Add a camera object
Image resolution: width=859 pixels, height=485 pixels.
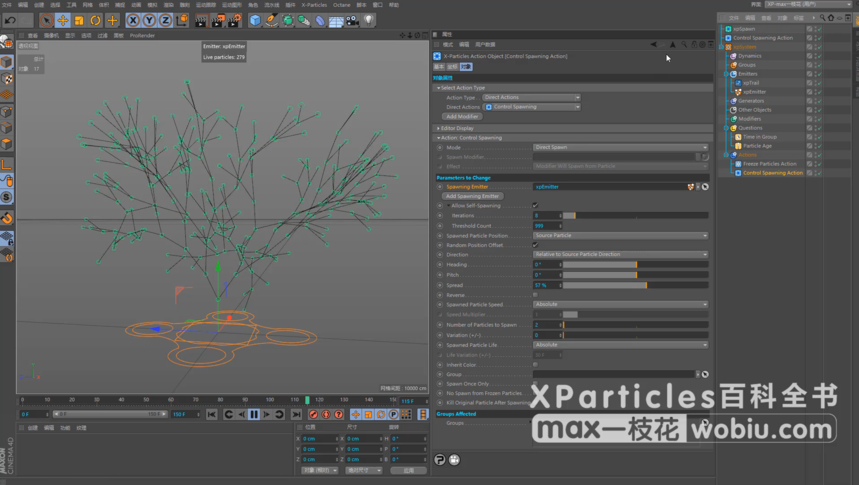pyautogui.click(x=352, y=21)
